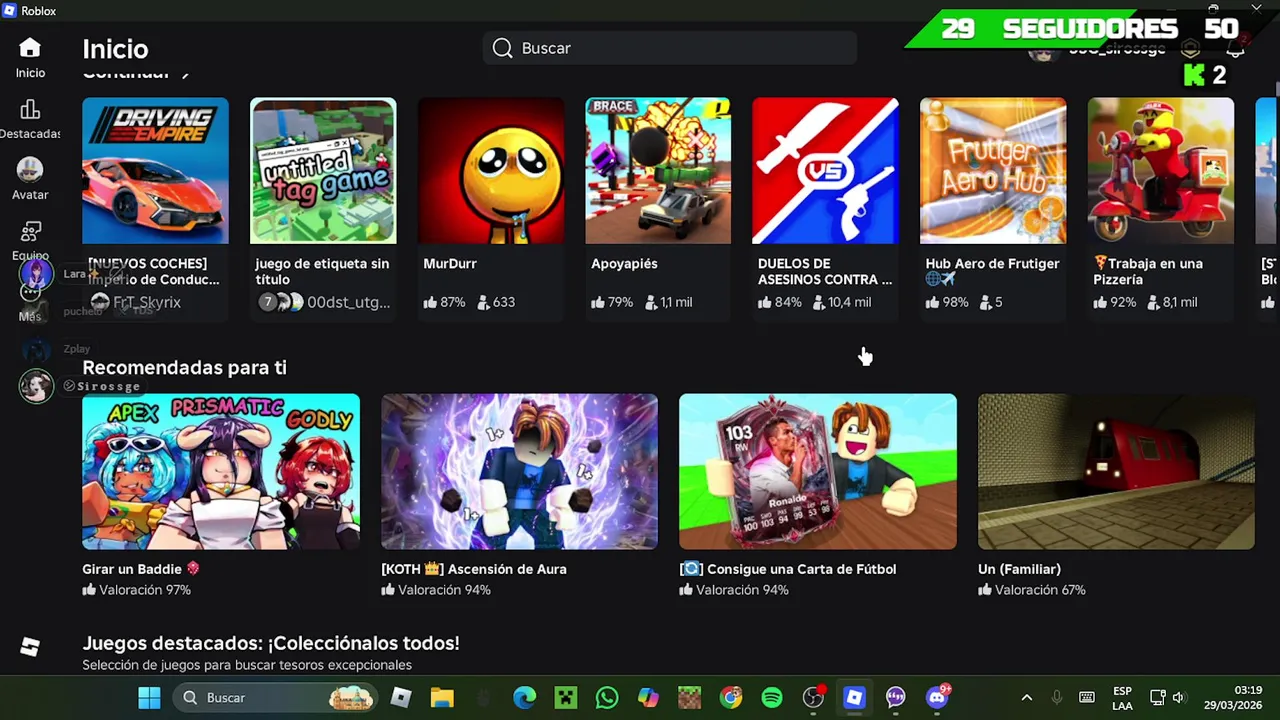Open the MurDurr game thumbnail
This screenshot has width=1280, height=720.
tap(491, 171)
